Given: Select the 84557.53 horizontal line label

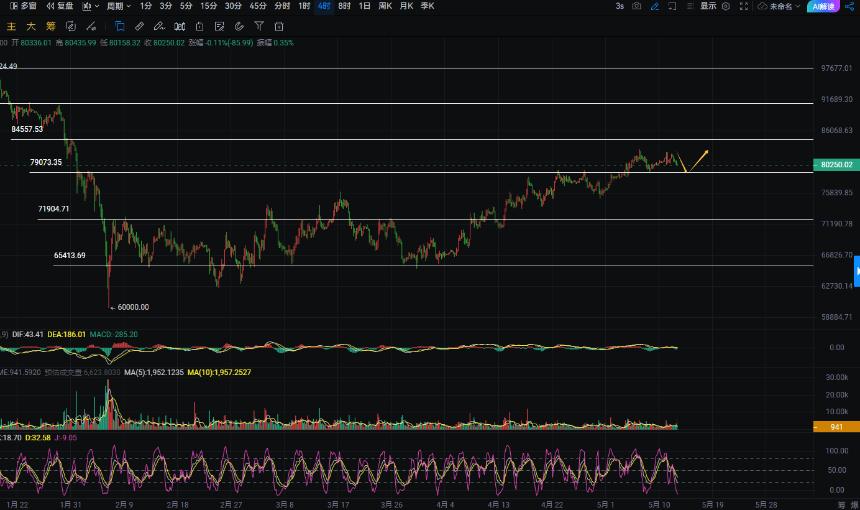Looking at the screenshot, I should click(27, 129).
